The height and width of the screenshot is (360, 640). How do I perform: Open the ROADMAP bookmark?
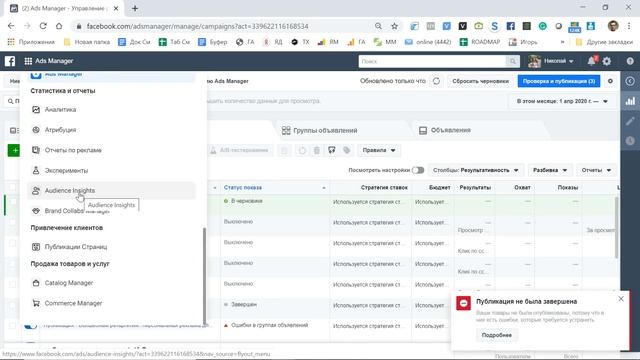coord(480,42)
